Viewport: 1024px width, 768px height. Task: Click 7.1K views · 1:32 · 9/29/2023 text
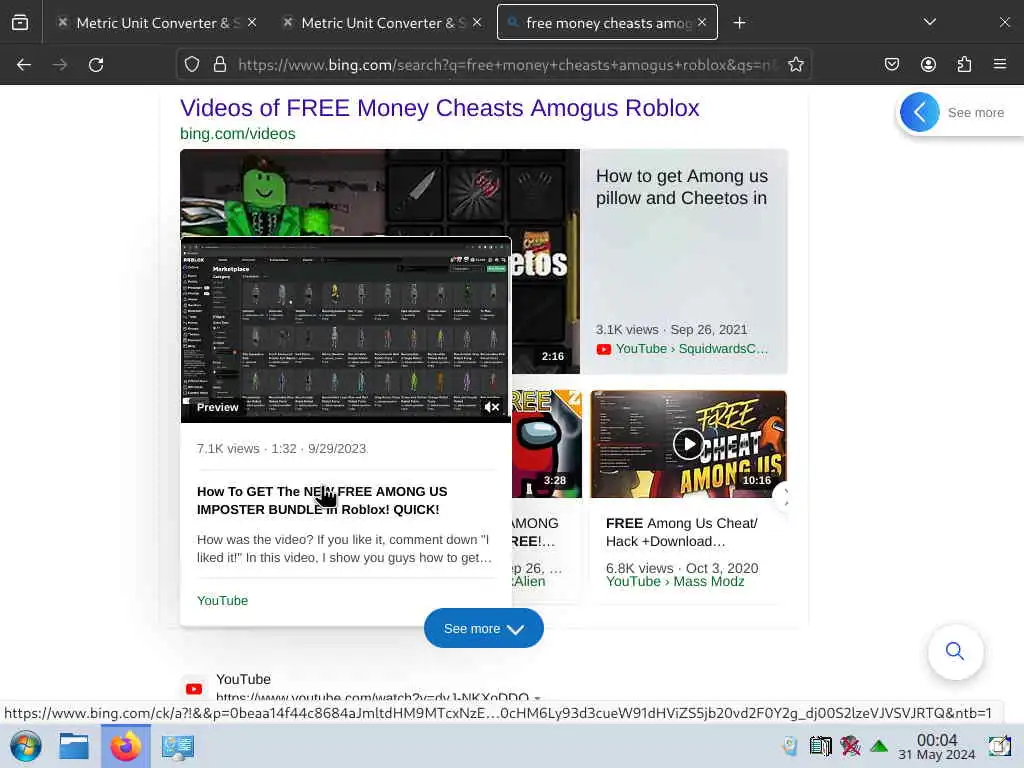point(281,449)
